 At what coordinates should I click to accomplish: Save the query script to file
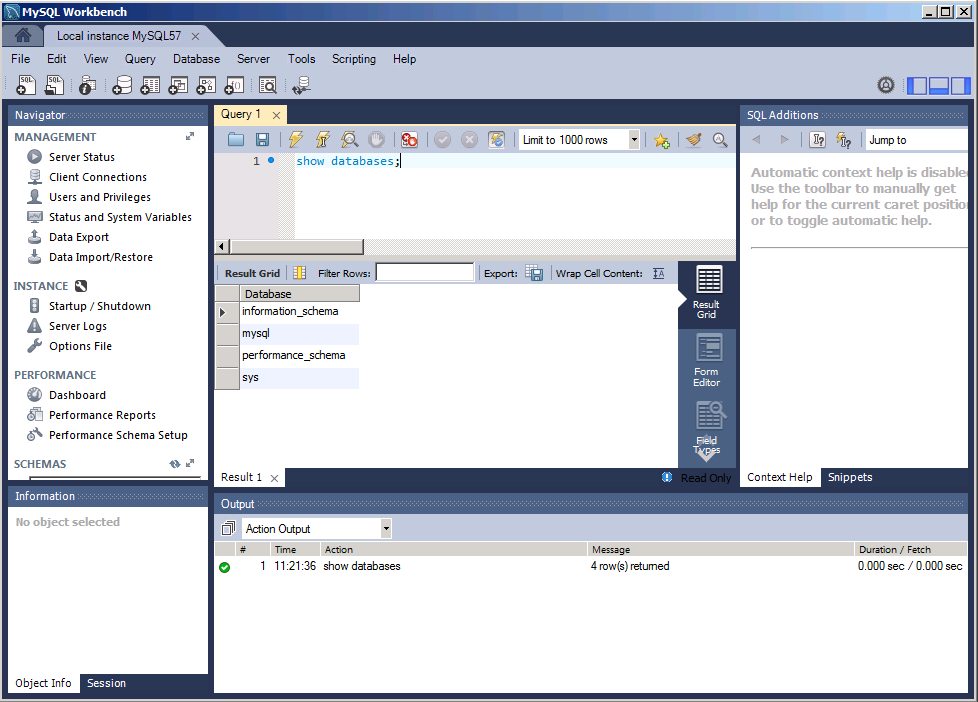[263, 140]
